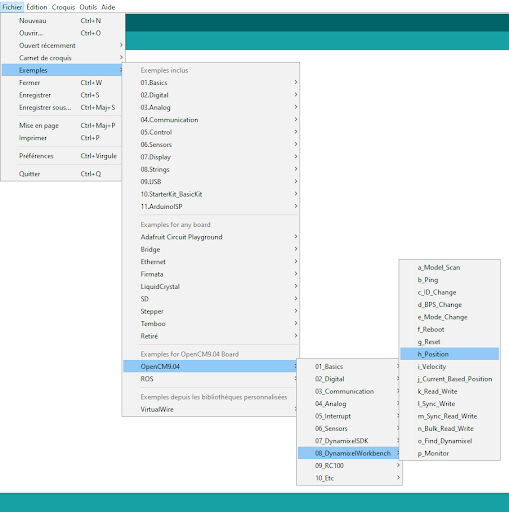509x512 pixels.
Task: Expand the 01.Basics examples submenu
Action: pos(210,82)
